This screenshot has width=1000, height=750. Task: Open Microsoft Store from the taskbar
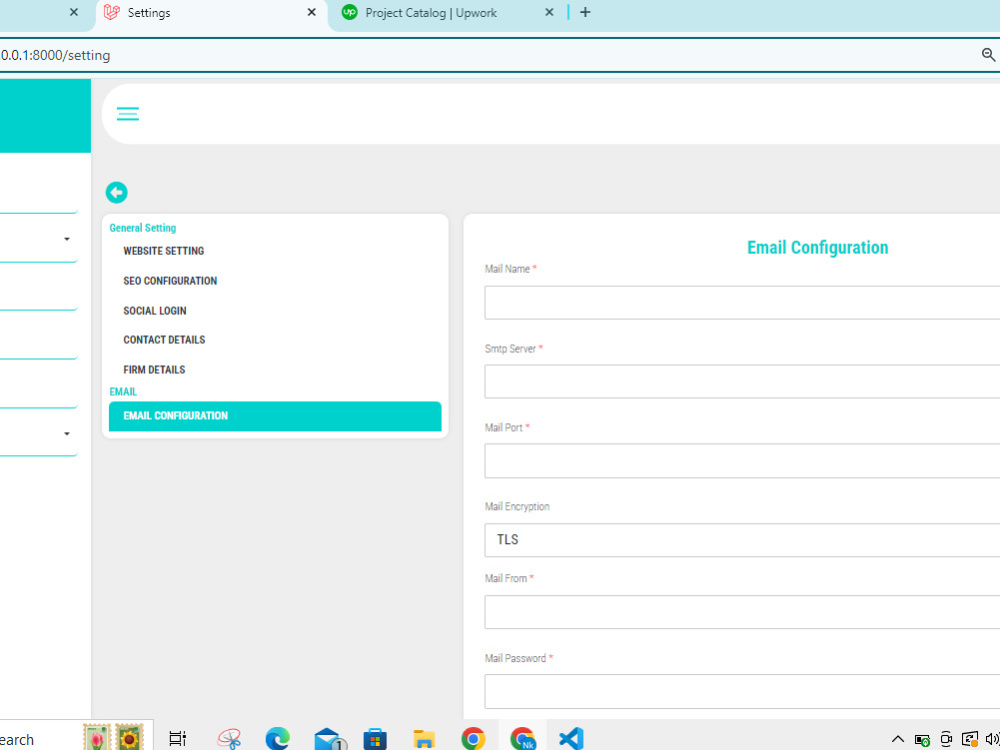coord(375,739)
